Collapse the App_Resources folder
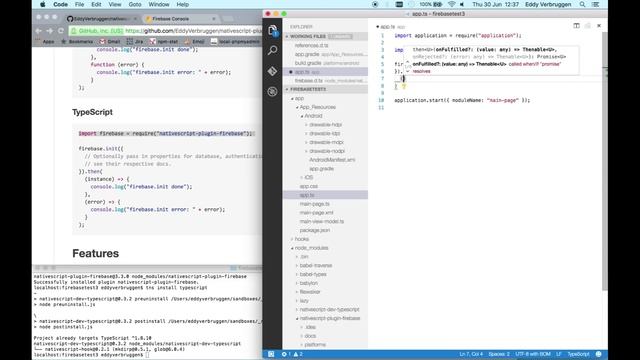Image resolution: width=640 pixels, height=360 pixels. [297, 107]
